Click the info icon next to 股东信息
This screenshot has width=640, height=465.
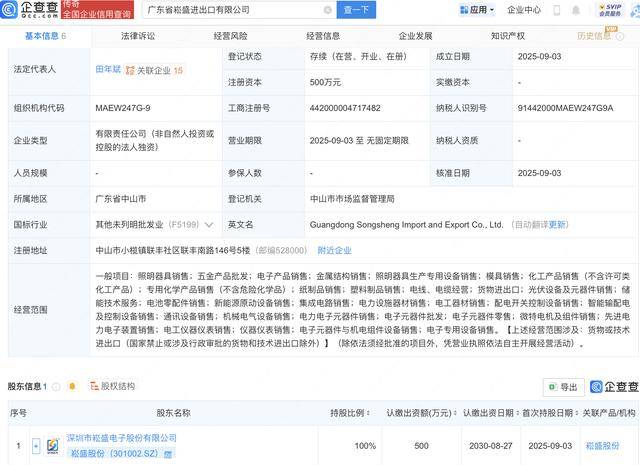56,386
